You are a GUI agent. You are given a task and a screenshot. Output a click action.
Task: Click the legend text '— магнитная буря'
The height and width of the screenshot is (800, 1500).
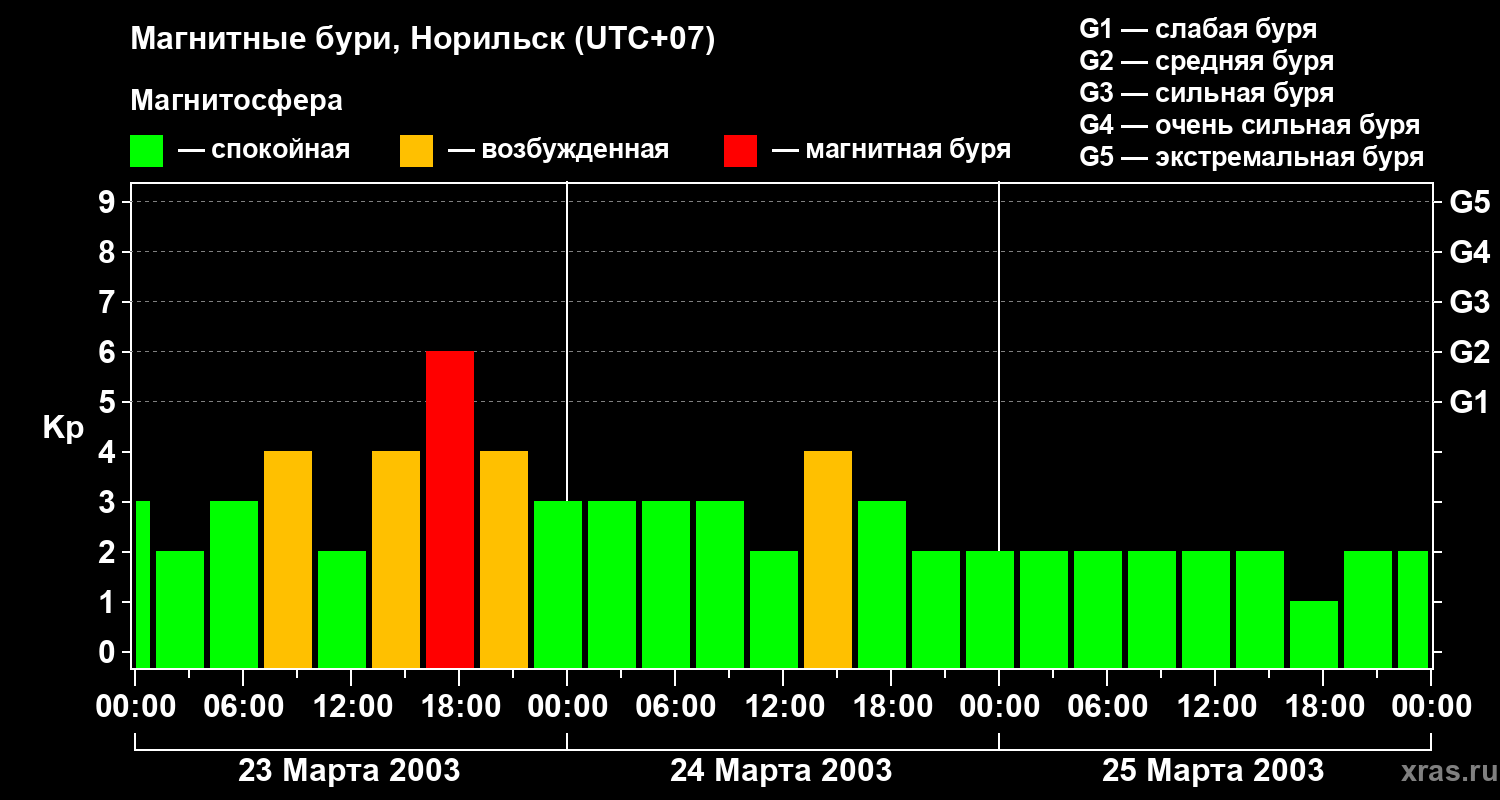[892, 150]
